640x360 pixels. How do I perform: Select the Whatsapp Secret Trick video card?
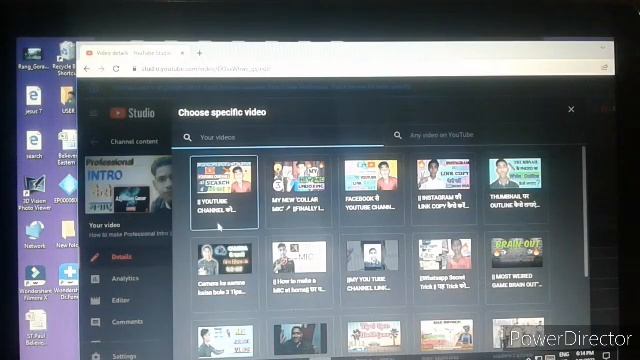click(x=445, y=268)
